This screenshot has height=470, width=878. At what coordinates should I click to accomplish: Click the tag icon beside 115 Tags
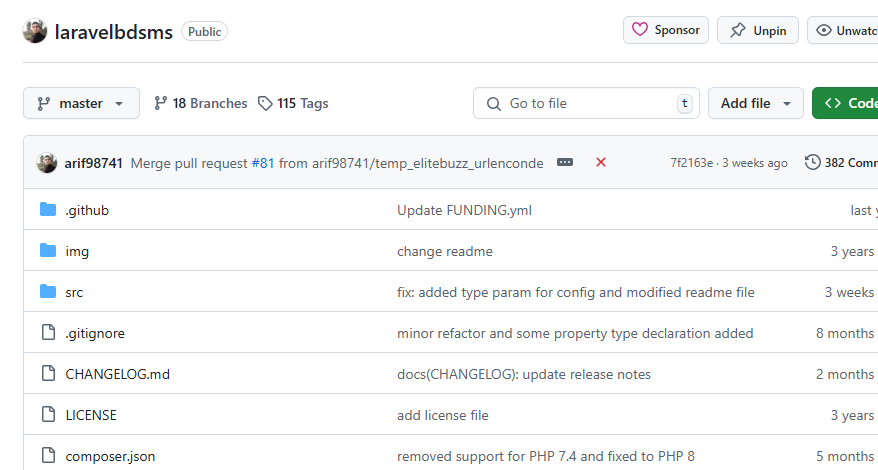pyautogui.click(x=265, y=103)
